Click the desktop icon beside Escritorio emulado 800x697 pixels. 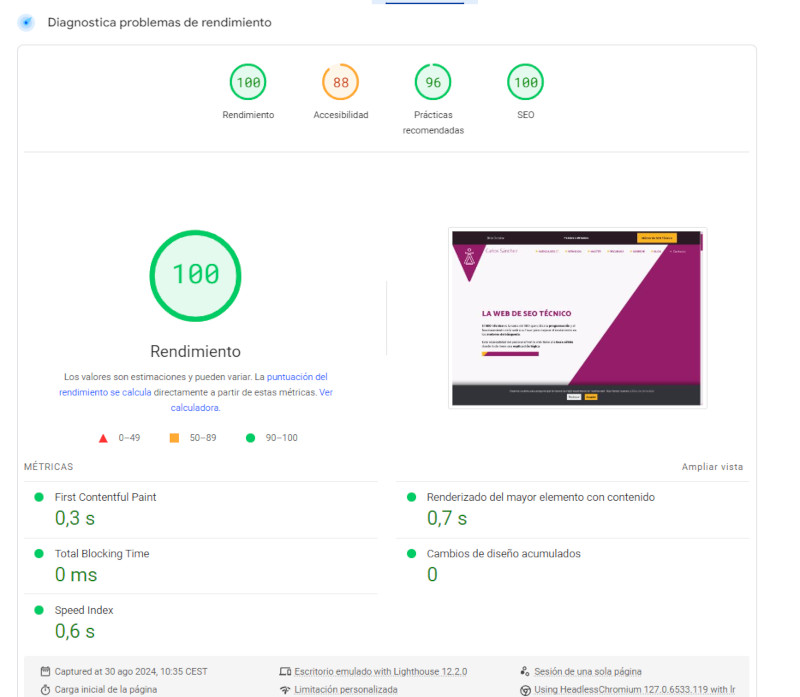pos(285,672)
